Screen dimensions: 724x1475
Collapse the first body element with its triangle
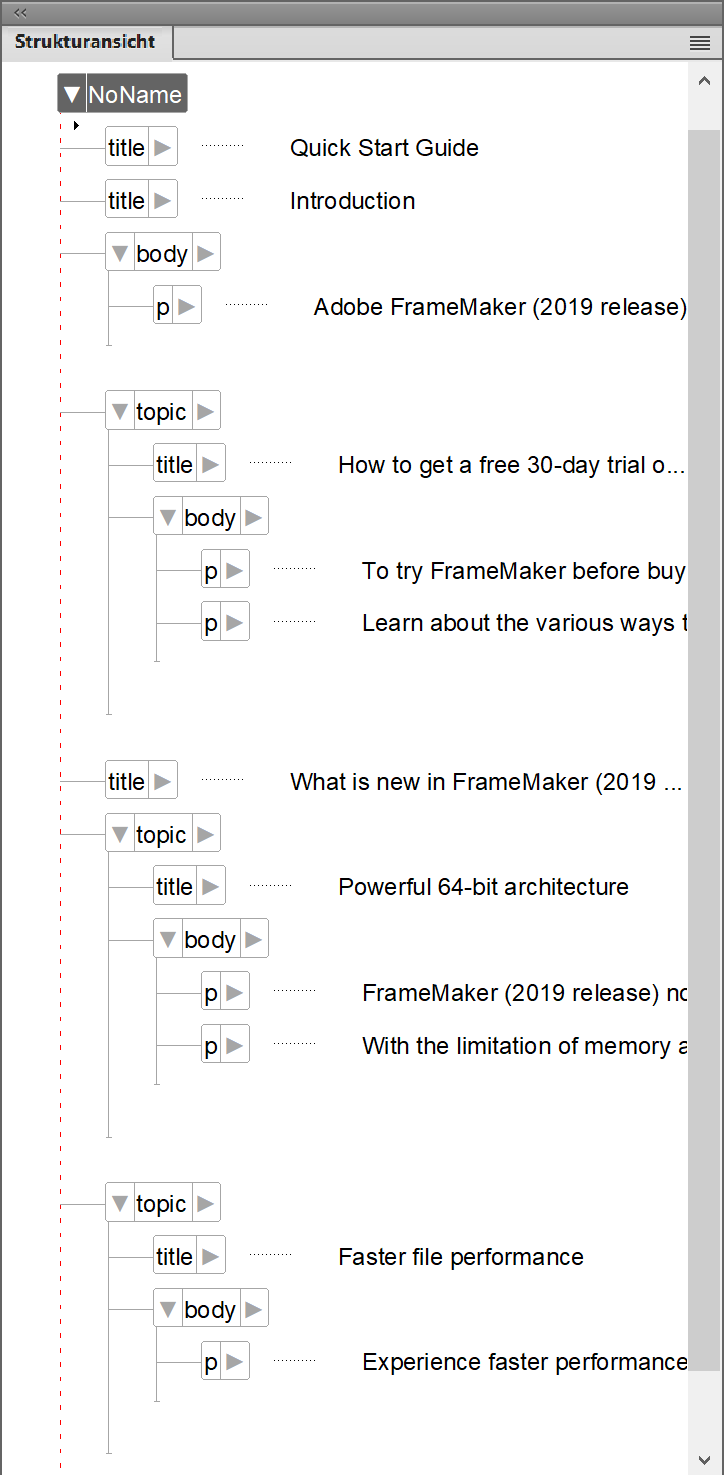click(119, 251)
